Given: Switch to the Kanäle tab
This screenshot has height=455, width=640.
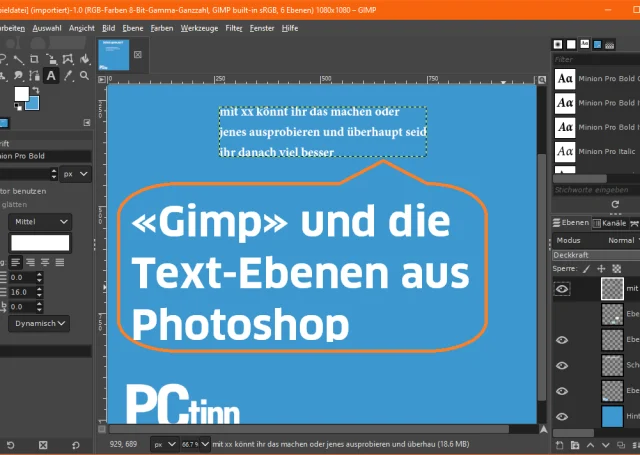Looking at the screenshot, I should (x=610, y=223).
